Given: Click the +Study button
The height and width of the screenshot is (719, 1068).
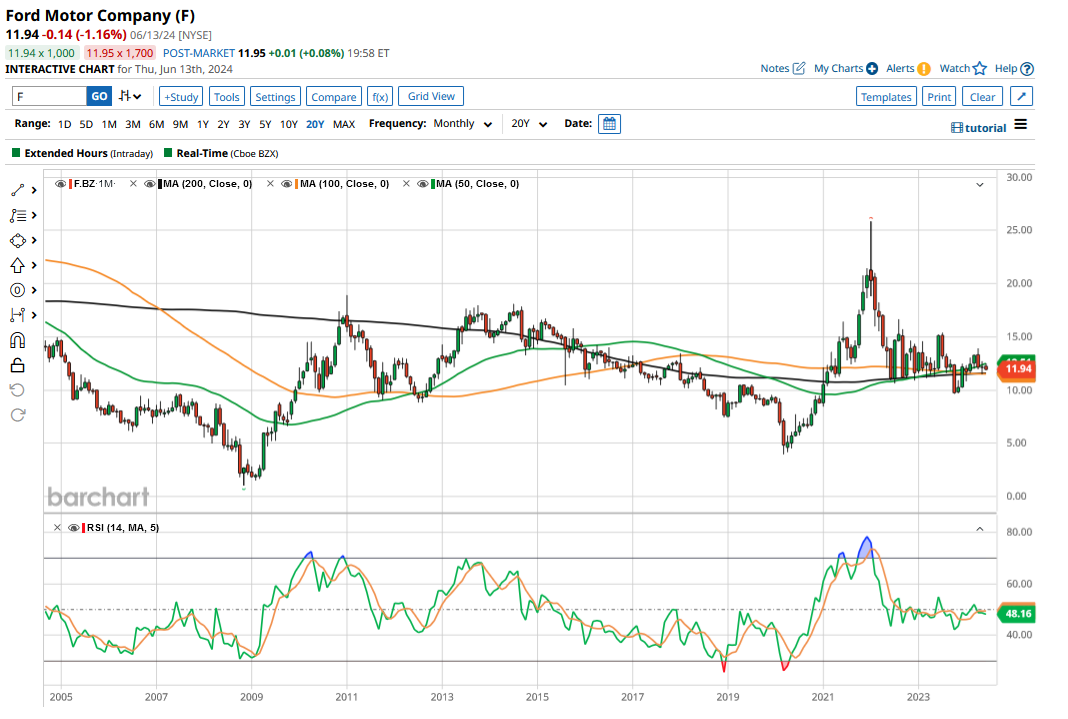Looking at the screenshot, I should pyautogui.click(x=181, y=97).
